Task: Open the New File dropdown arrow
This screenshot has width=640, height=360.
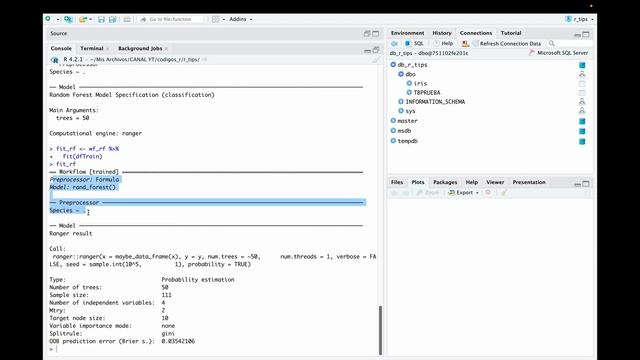Action: 58,20
